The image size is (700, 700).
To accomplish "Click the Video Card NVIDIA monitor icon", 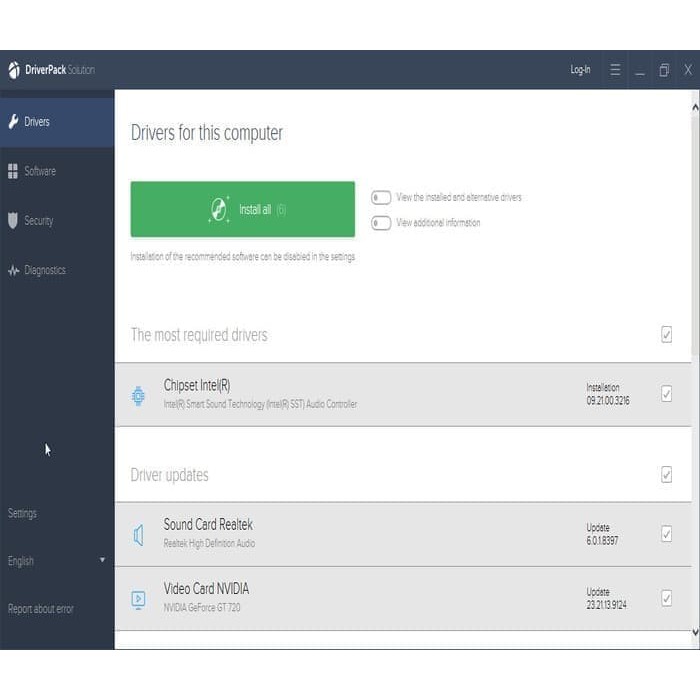I will pos(138,600).
